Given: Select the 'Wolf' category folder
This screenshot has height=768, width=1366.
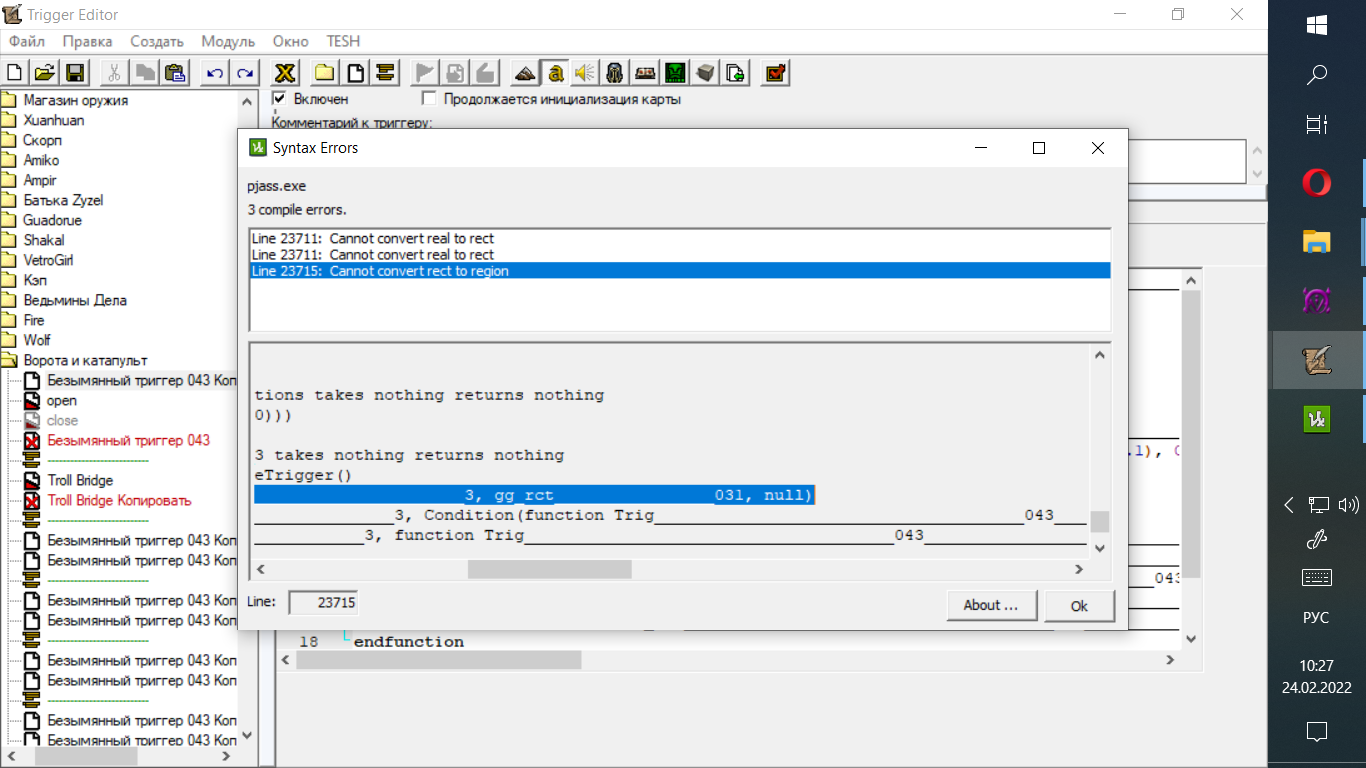Looking at the screenshot, I should pos(37,340).
